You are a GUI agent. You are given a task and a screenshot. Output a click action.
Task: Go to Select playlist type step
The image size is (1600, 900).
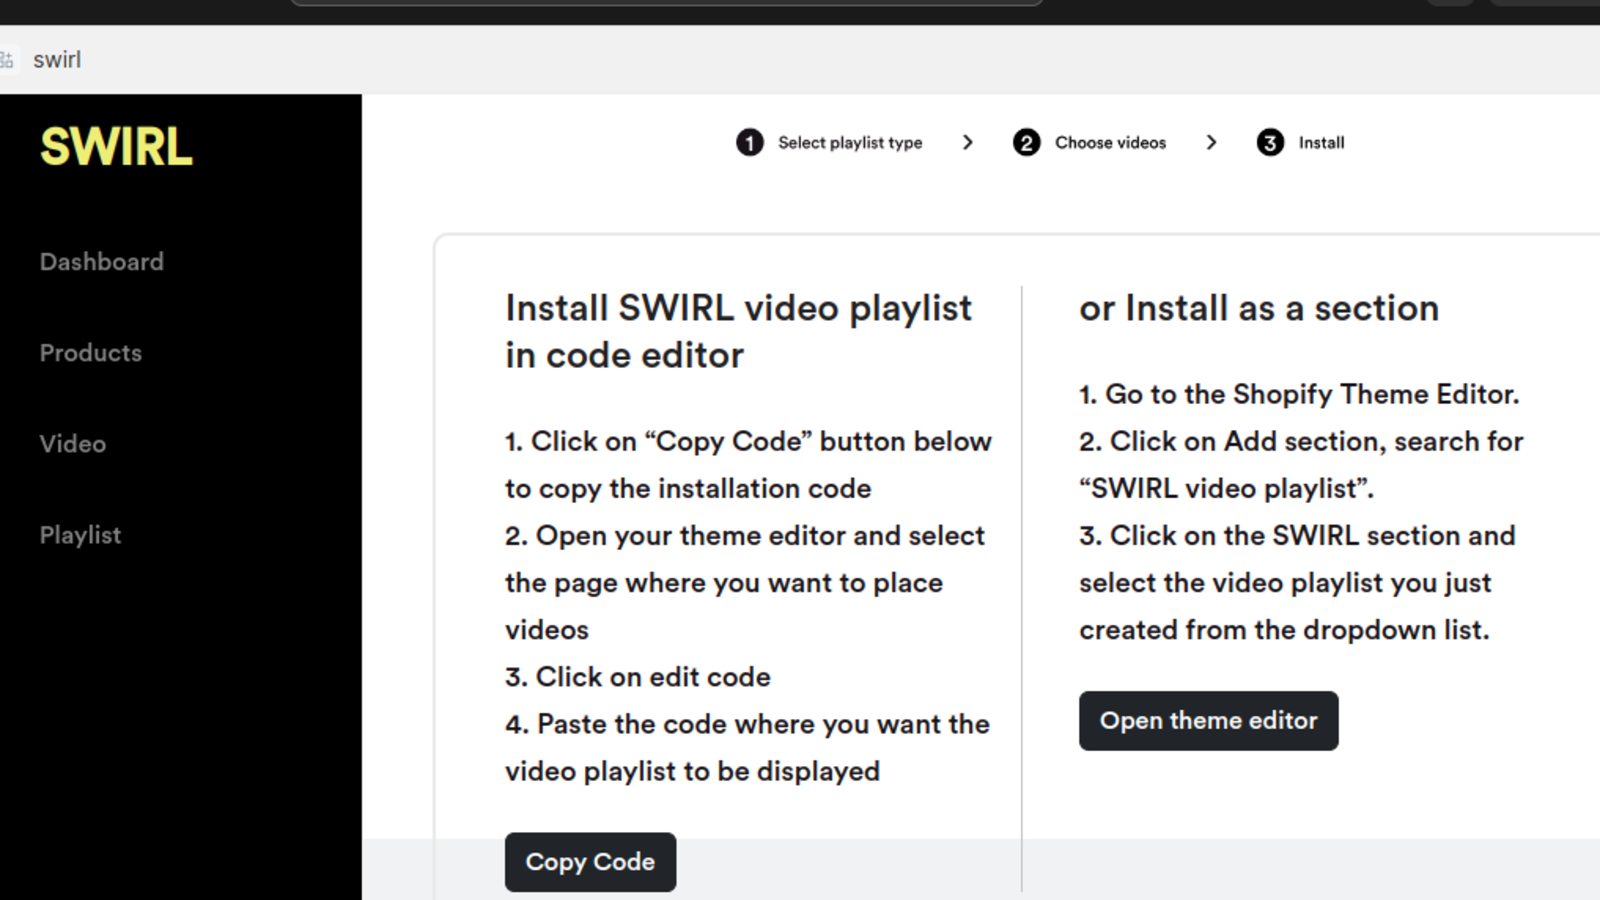[x=850, y=143]
